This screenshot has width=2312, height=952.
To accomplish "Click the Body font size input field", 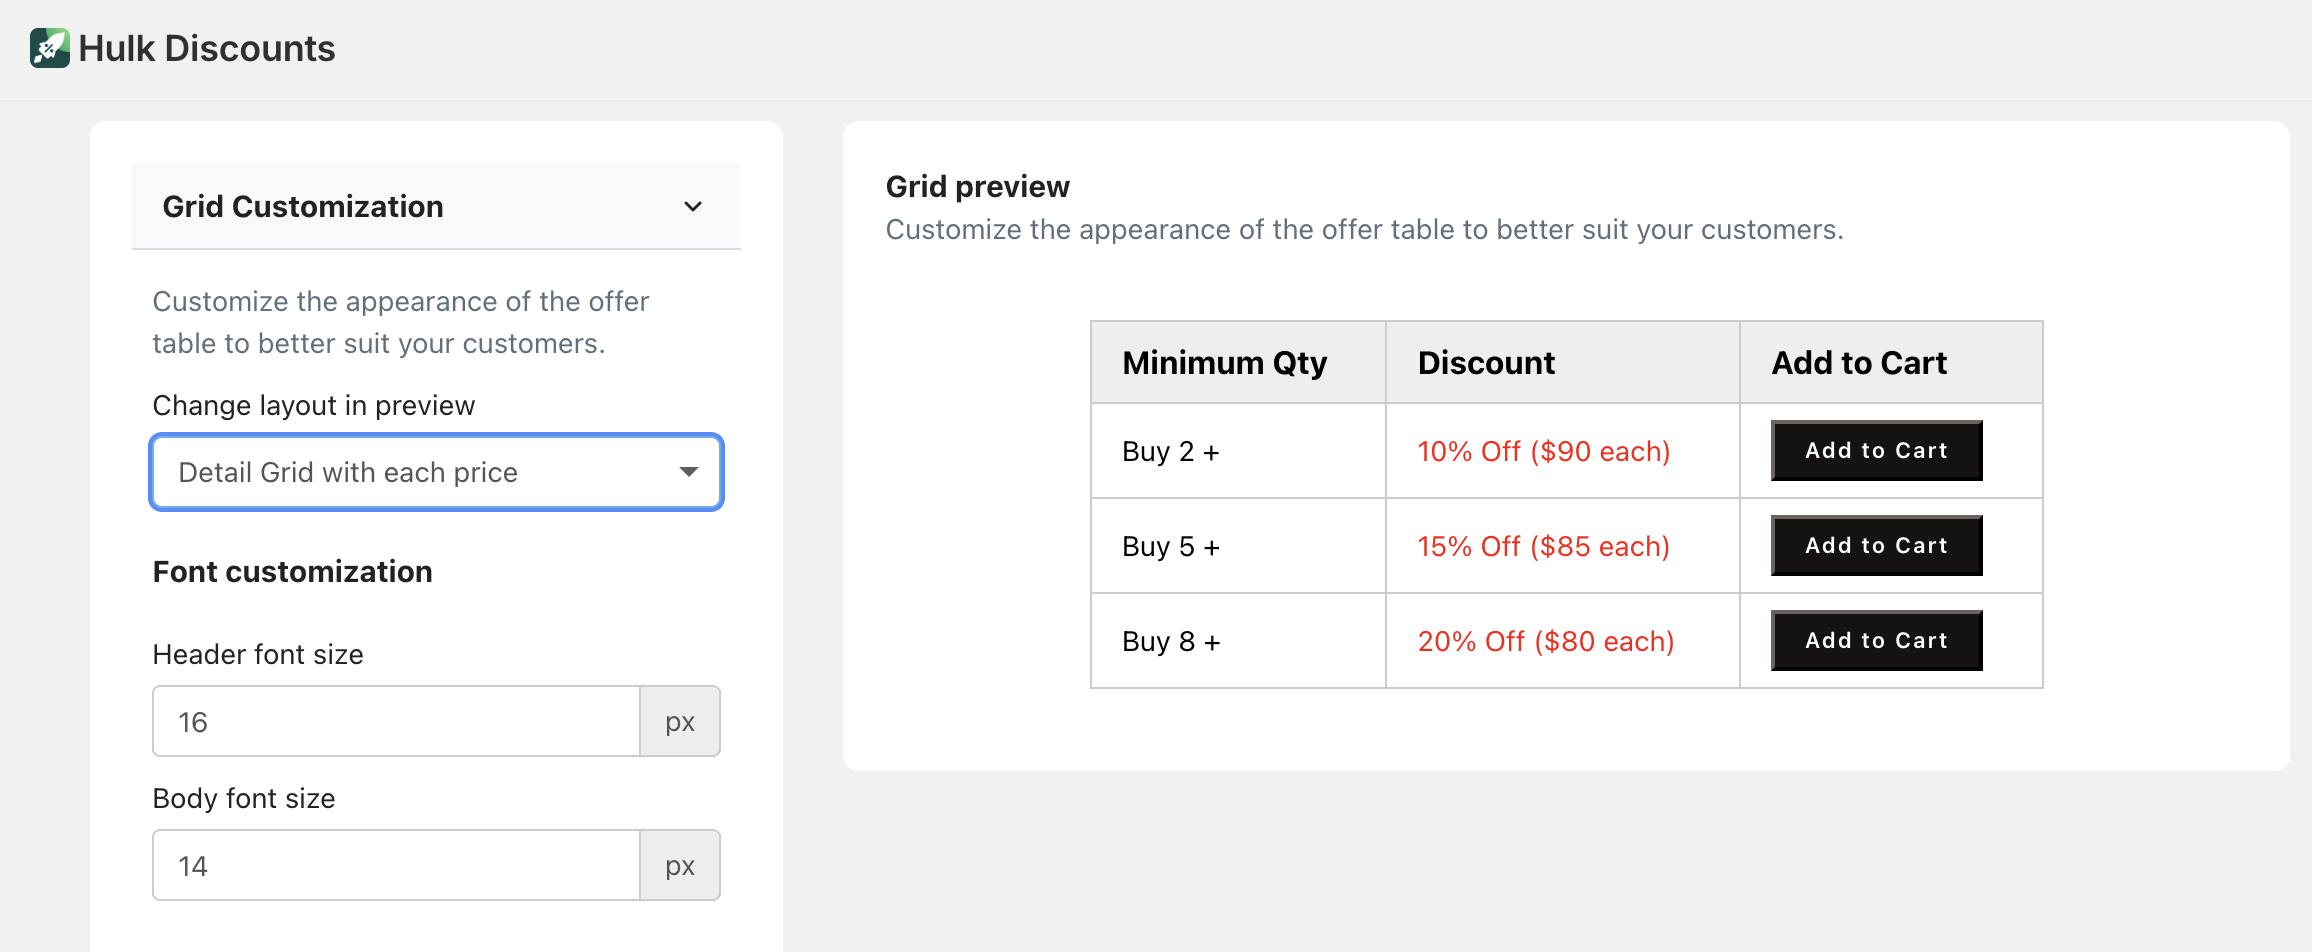I will (396, 866).
